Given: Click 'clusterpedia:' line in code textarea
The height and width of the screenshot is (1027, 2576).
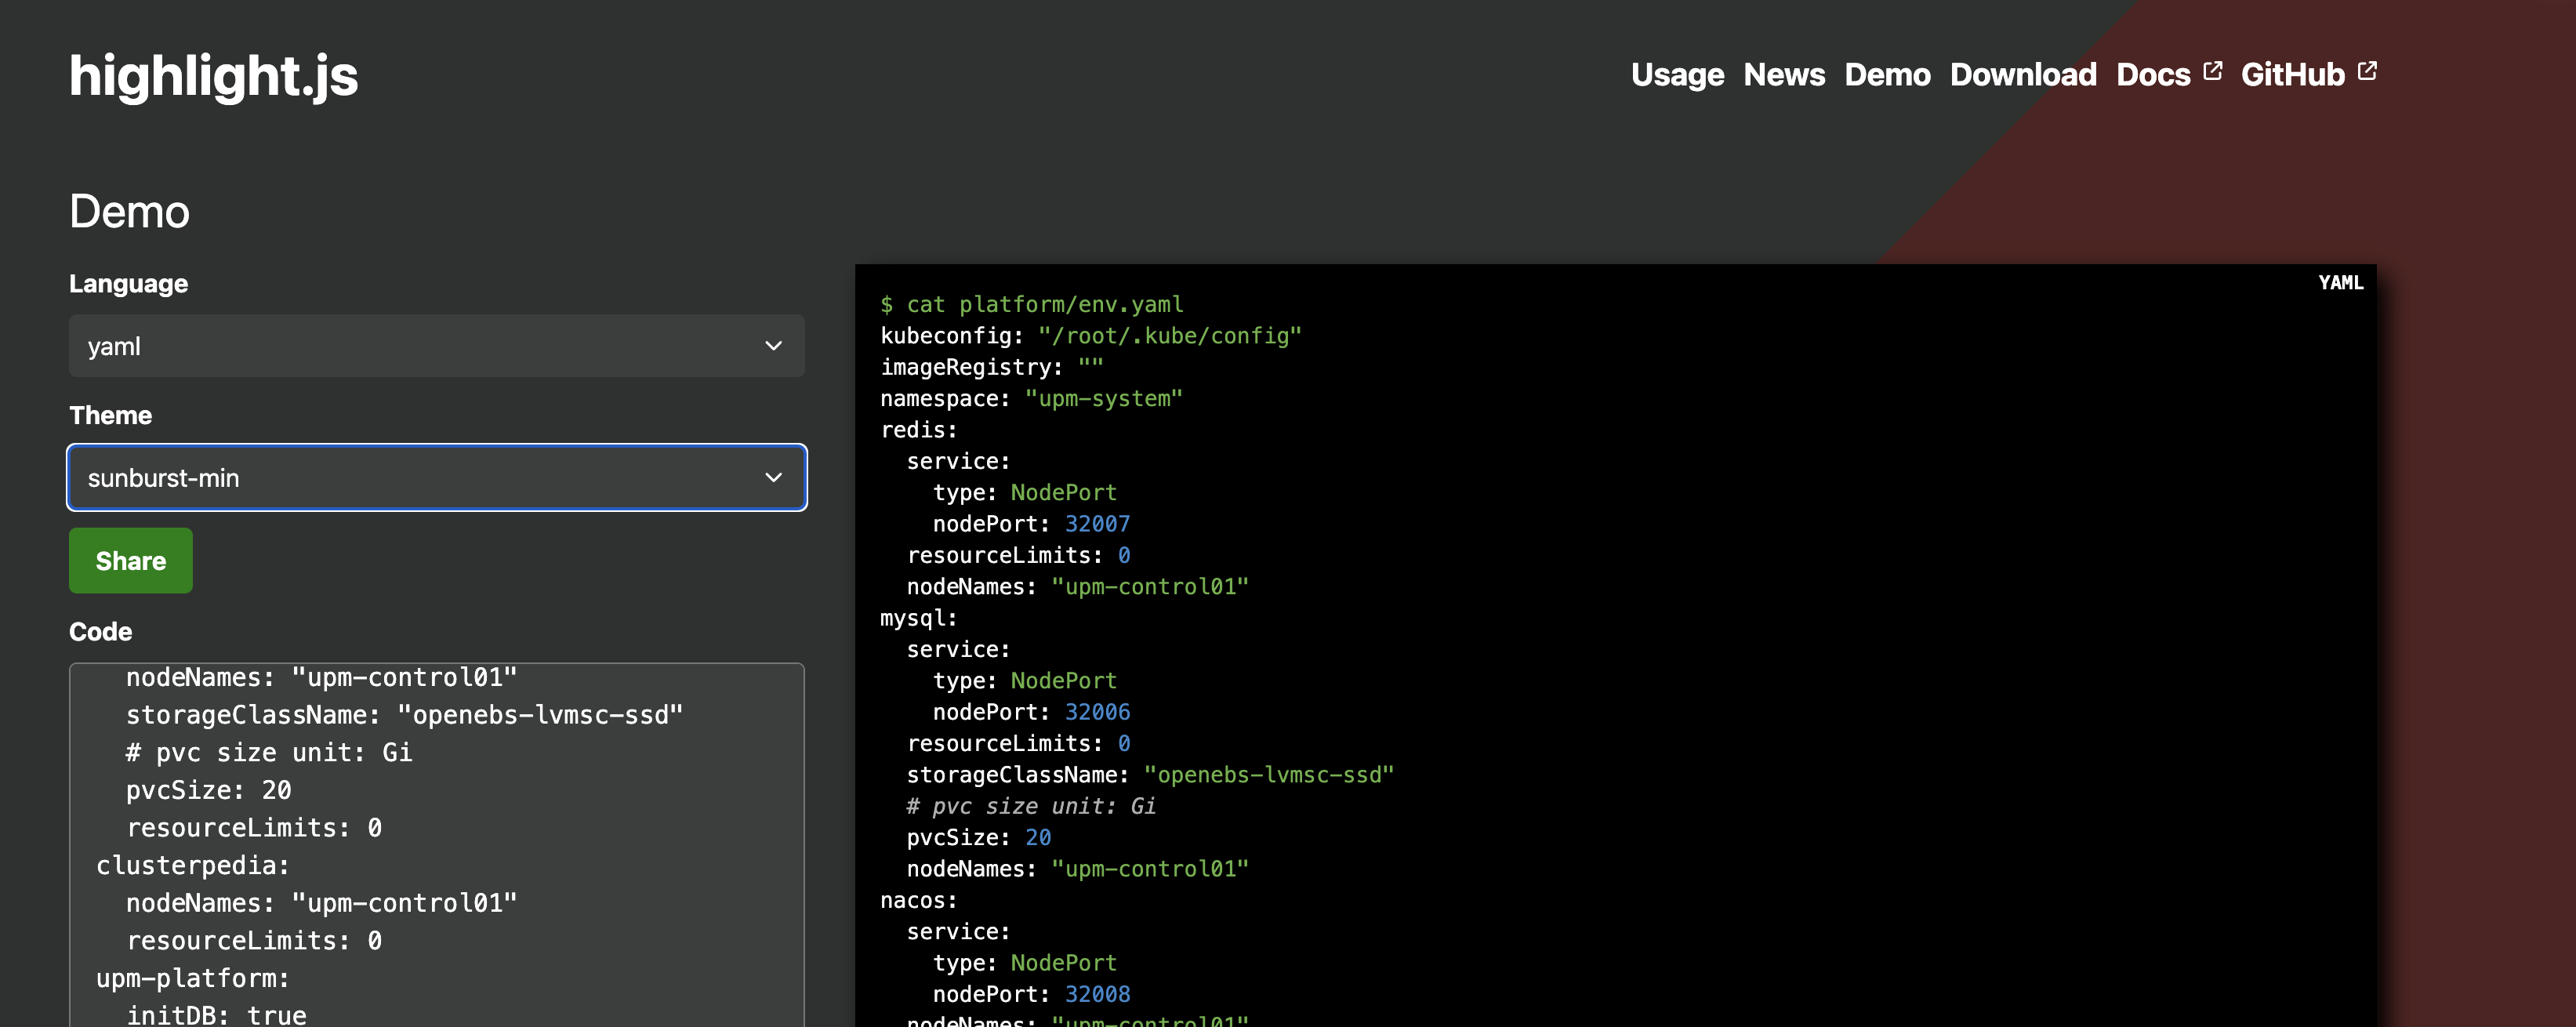Looking at the screenshot, I should (x=192, y=866).
